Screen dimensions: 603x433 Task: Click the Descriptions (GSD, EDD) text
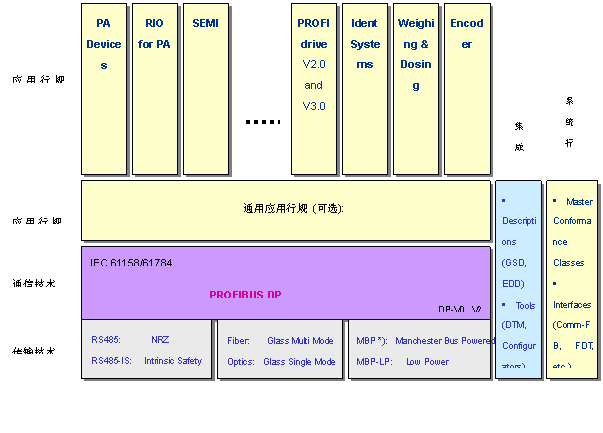click(519, 242)
